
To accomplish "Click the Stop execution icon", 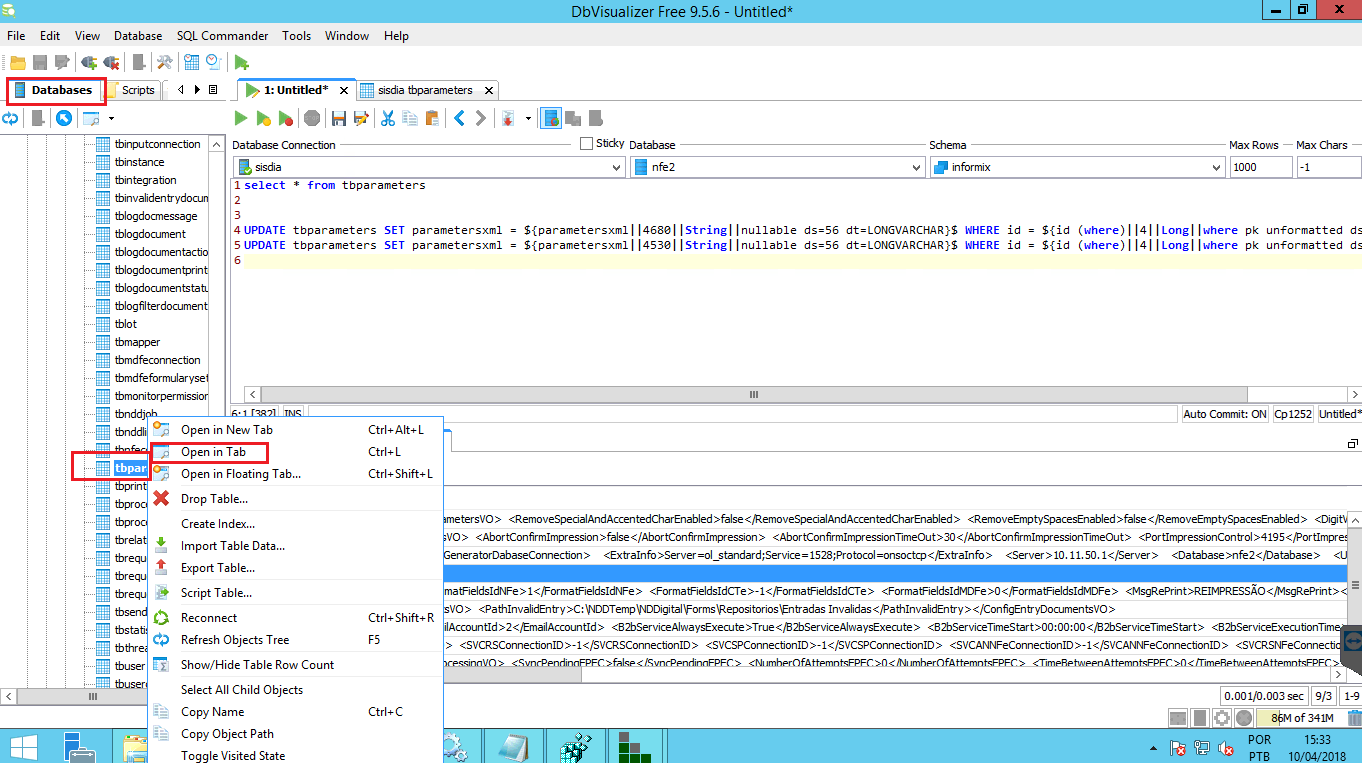I will tap(312, 118).
